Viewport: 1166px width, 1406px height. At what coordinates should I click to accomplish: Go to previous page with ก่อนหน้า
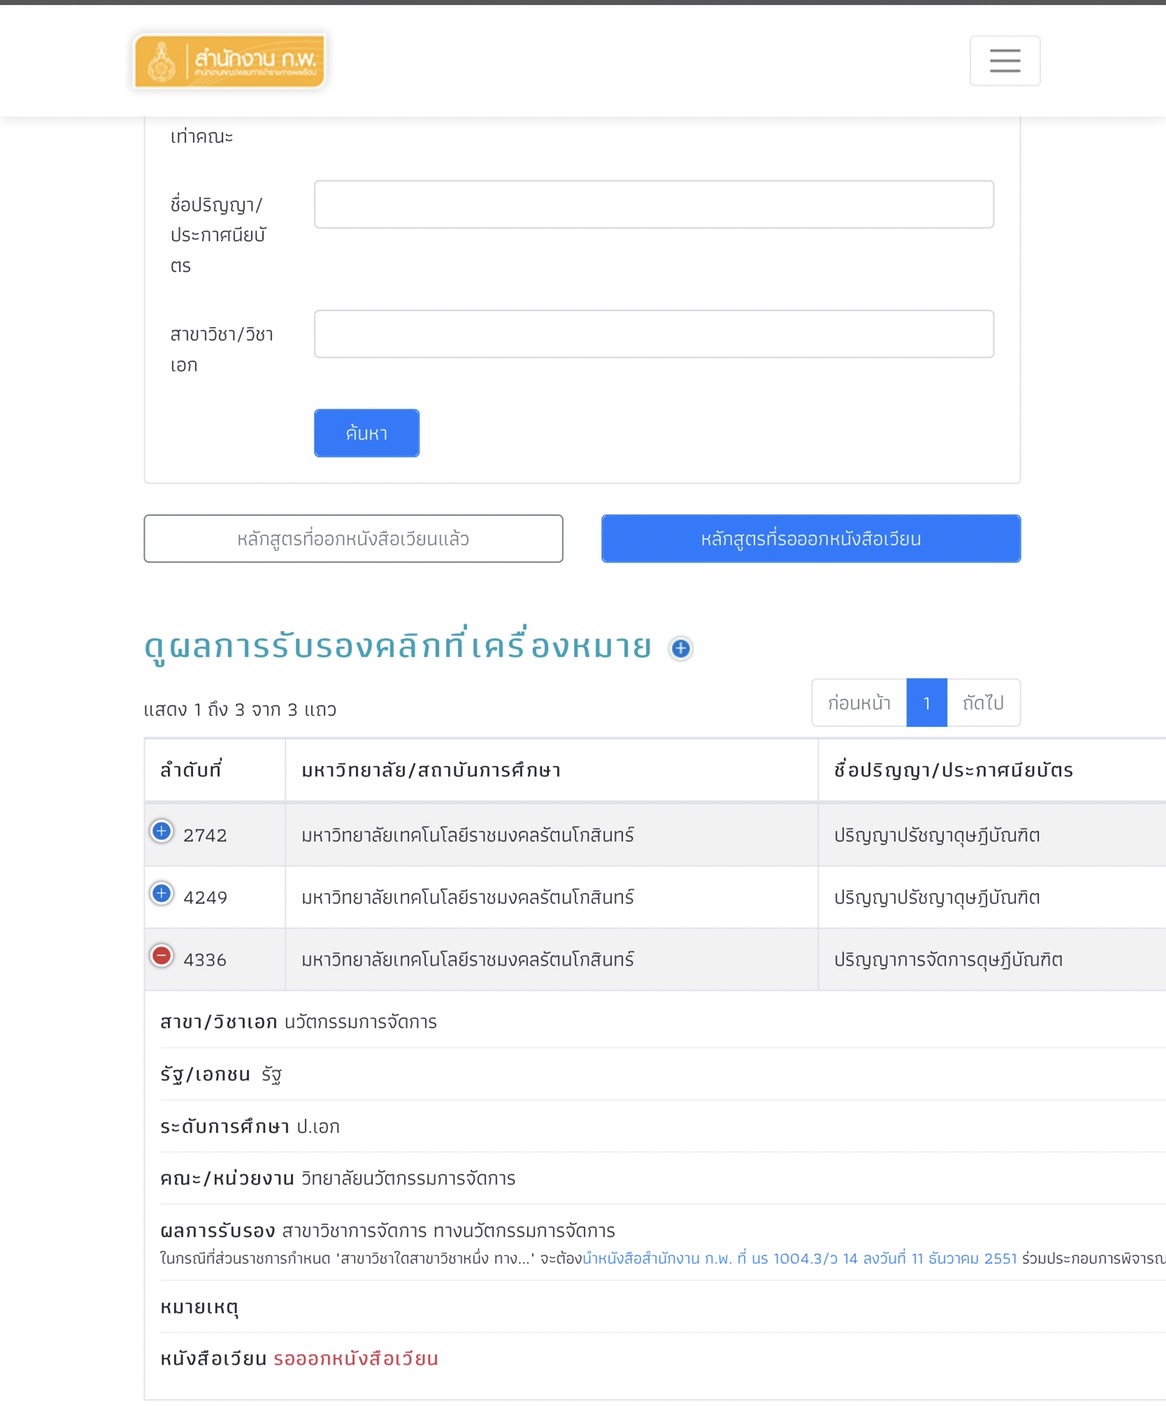click(859, 703)
